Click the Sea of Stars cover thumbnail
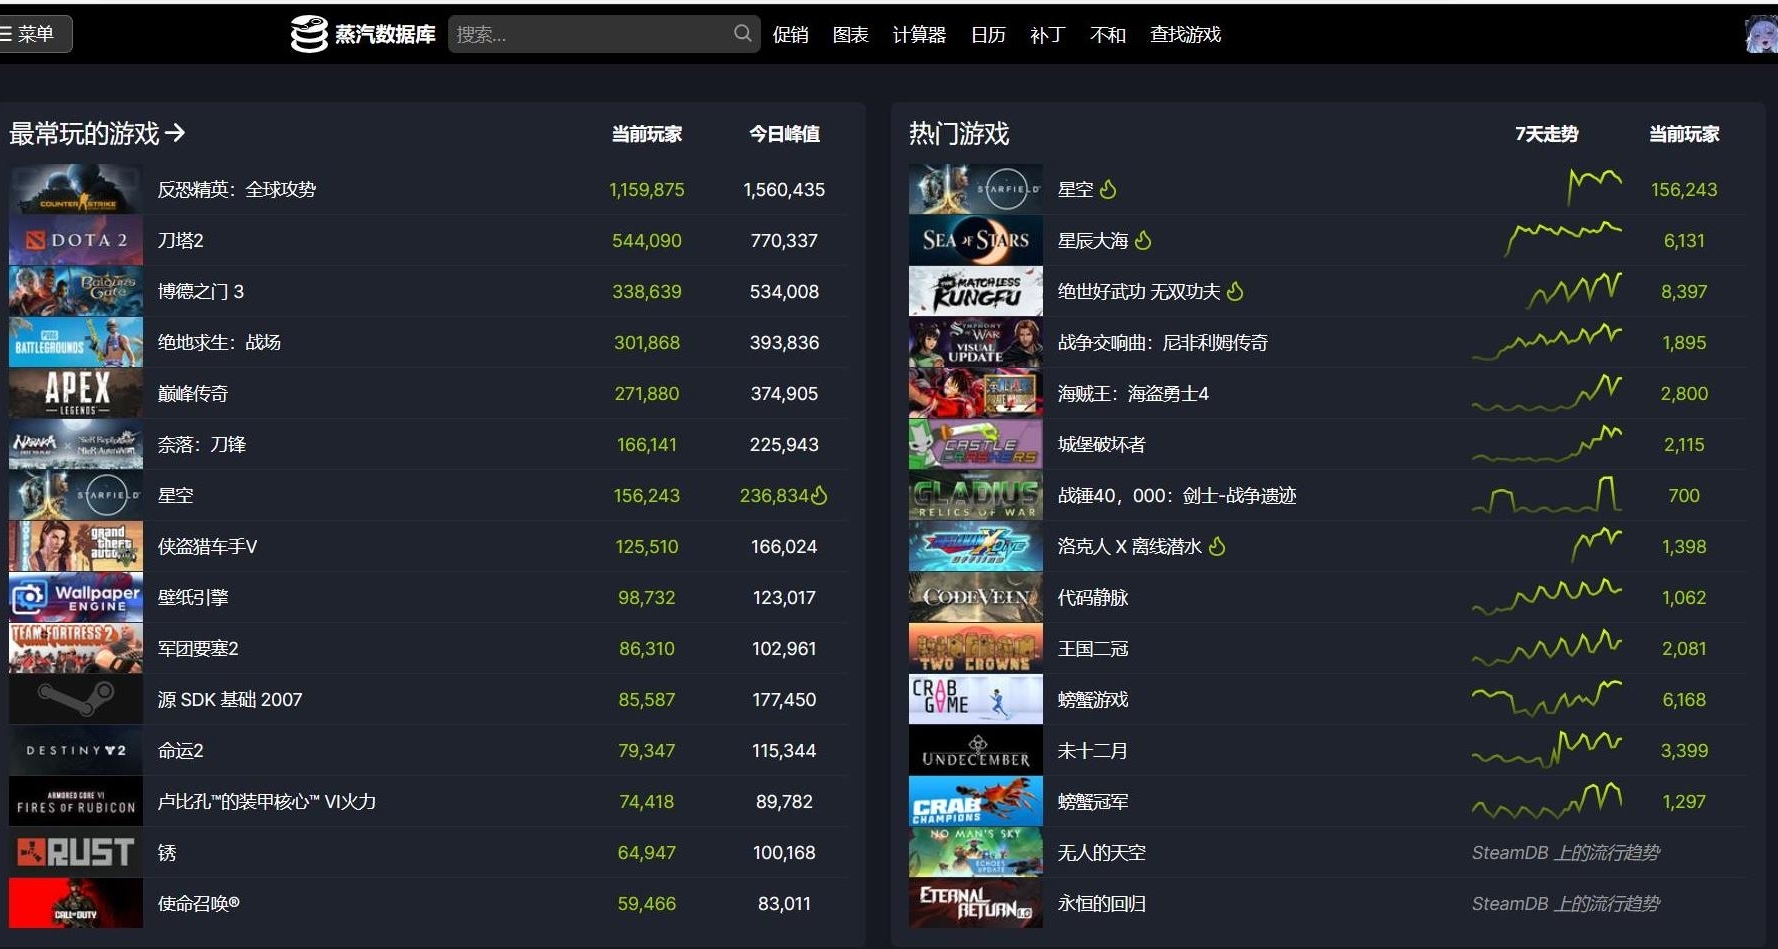Viewport: 1778px width, 949px height. point(975,240)
